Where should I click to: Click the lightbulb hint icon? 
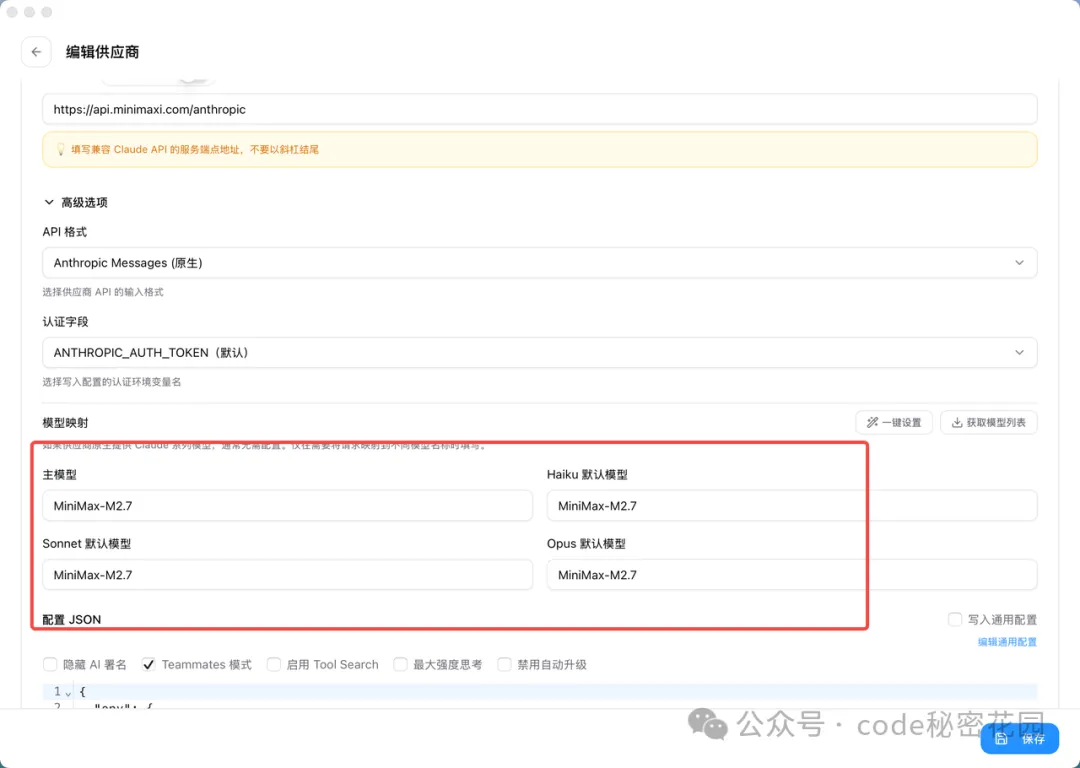pos(60,149)
